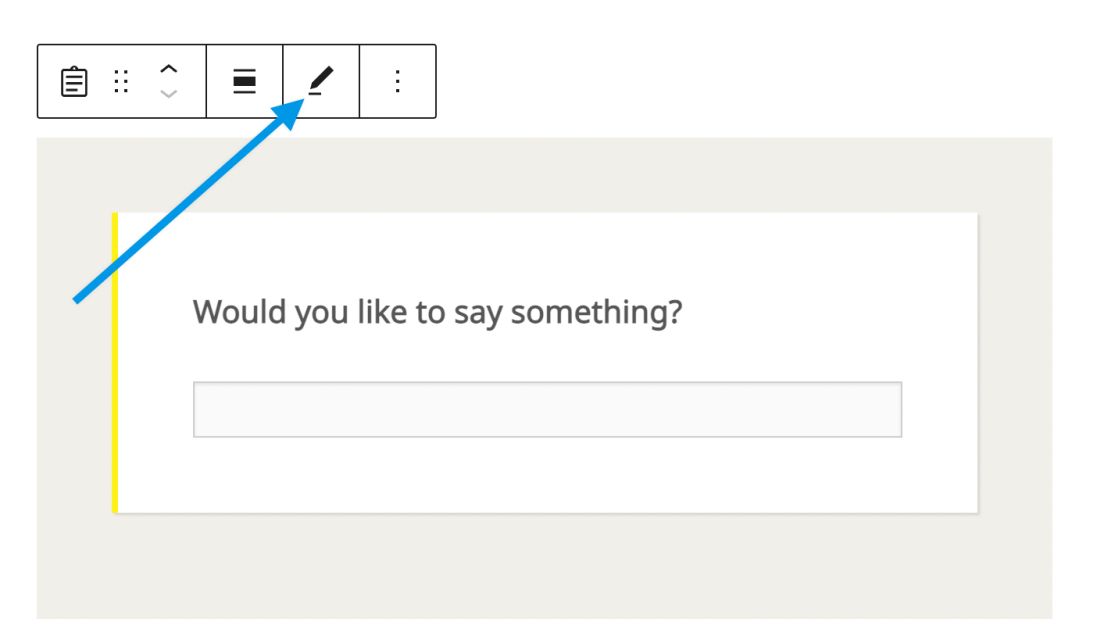Move the block down
This screenshot has height=619, width=1097.
pos(169,94)
